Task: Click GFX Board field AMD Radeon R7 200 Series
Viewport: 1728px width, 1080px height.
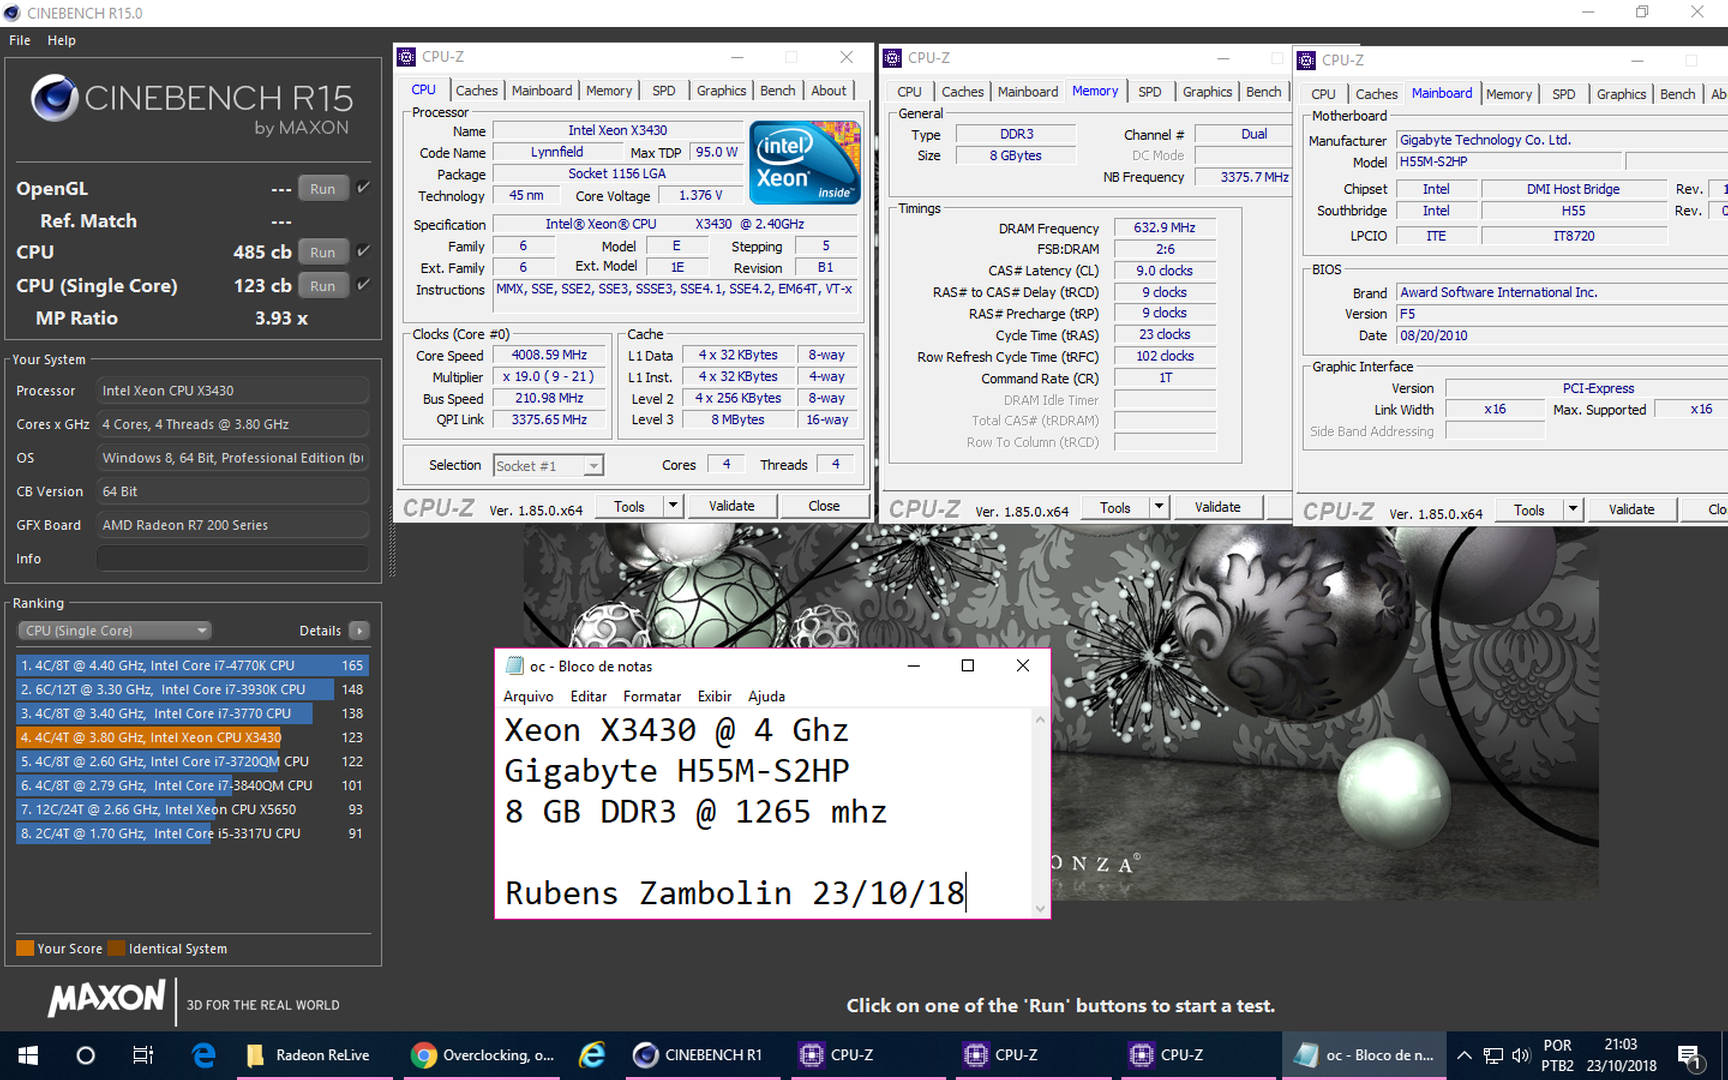Action: point(232,525)
